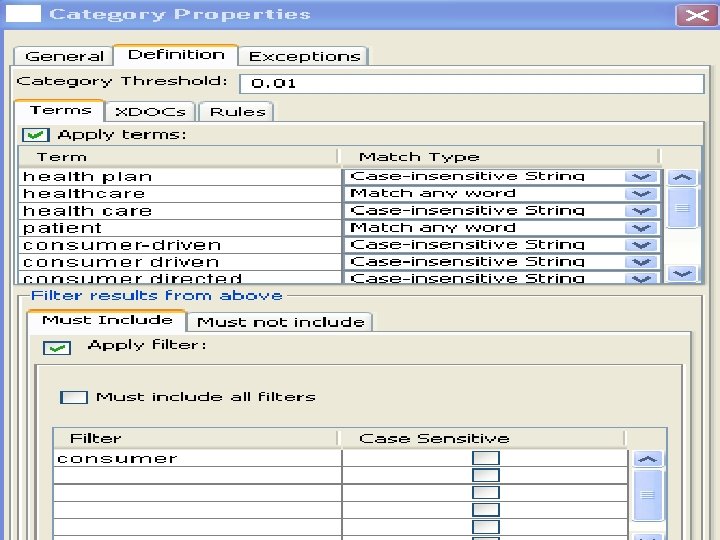Select the 'consumer-driven' term cell
The height and width of the screenshot is (540, 720).
[x=180, y=245]
